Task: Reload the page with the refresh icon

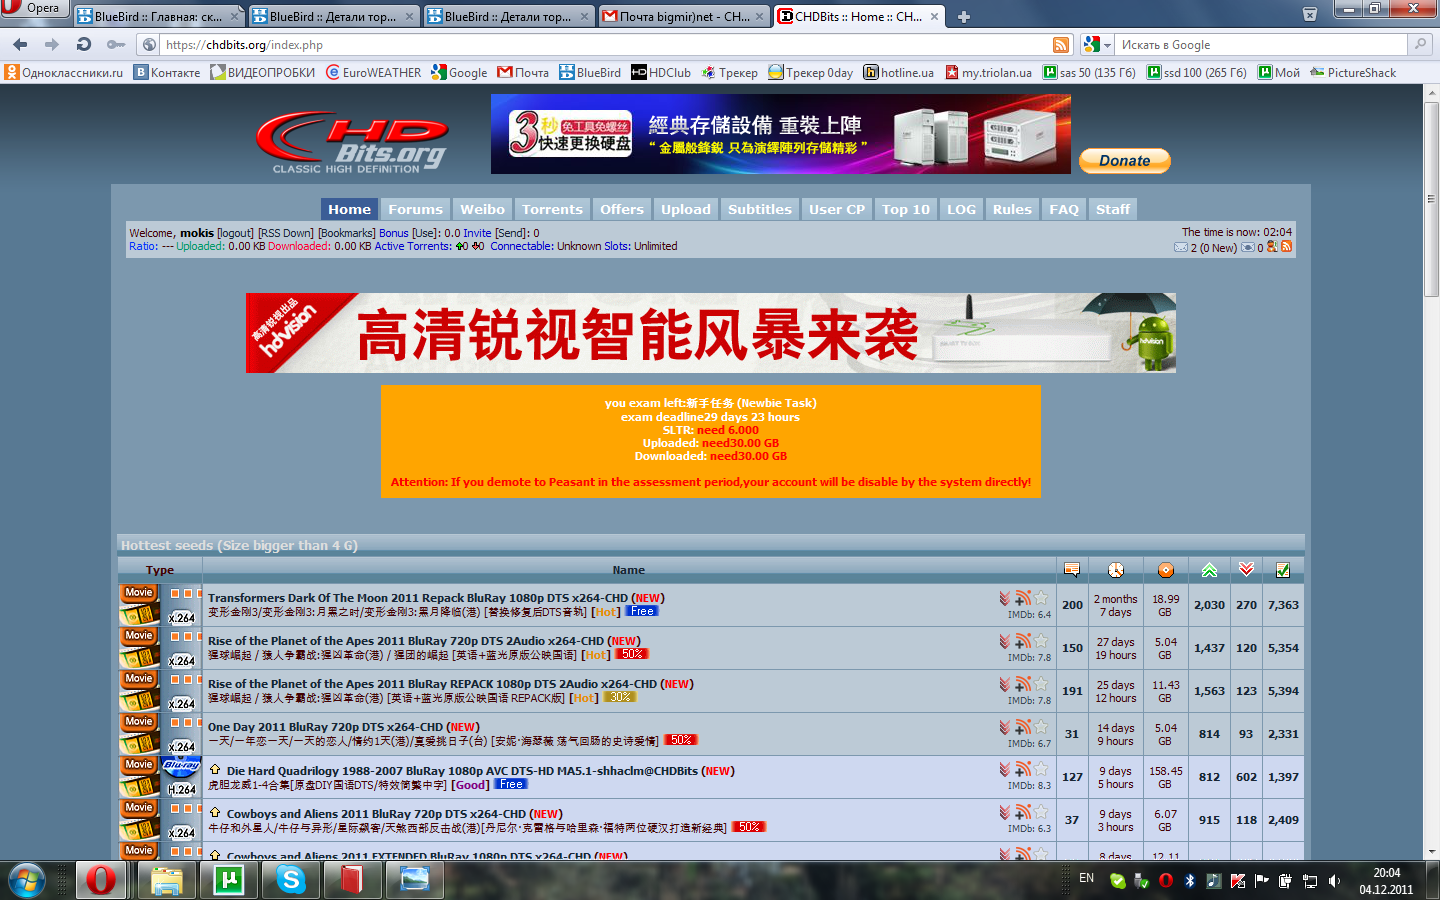Action: [x=84, y=45]
